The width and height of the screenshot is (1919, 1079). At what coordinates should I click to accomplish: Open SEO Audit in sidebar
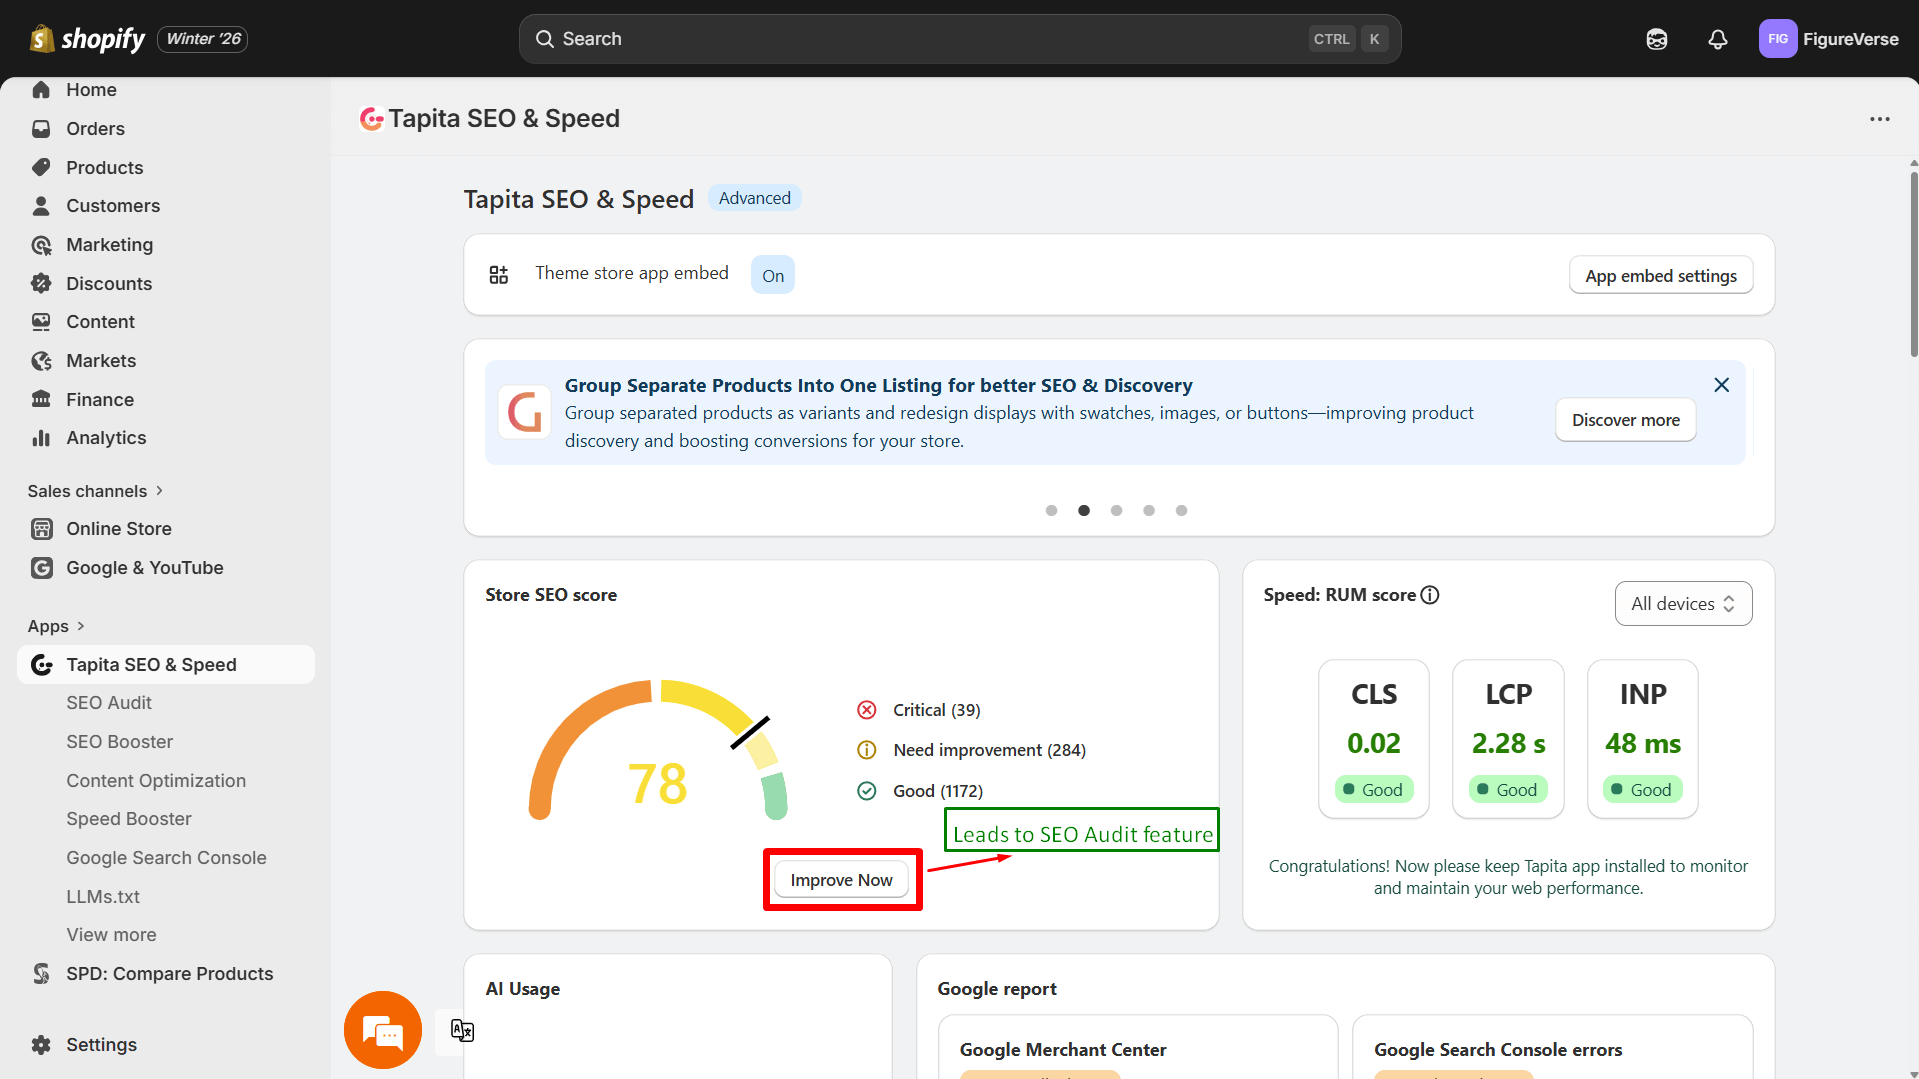pos(109,703)
